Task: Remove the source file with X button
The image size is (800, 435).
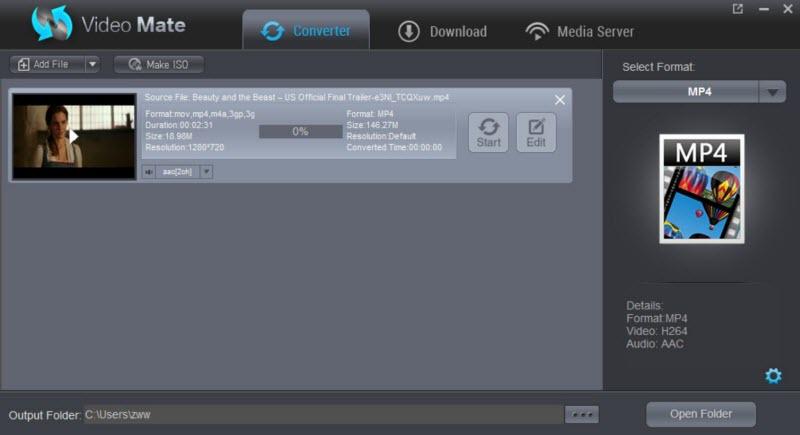Action: [x=560, y=100]
